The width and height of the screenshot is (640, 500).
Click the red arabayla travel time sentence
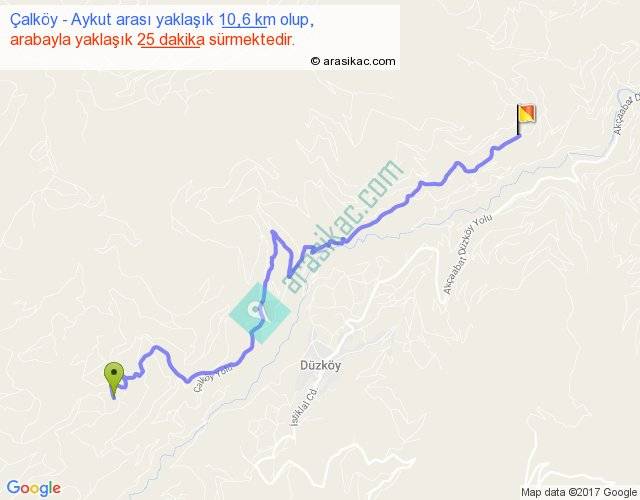click(x=152, y=40)
